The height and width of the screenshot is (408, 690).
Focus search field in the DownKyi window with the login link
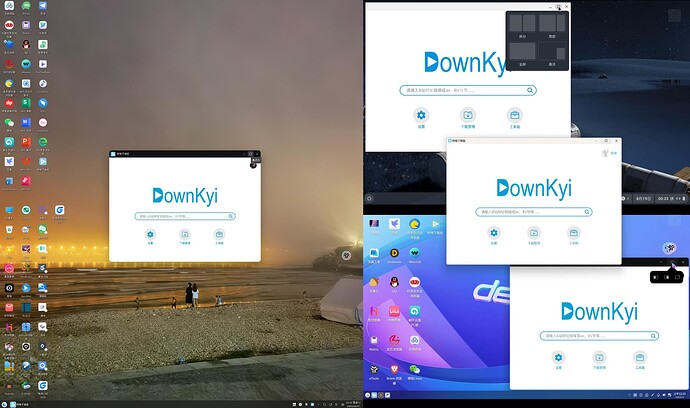[534, 212]
